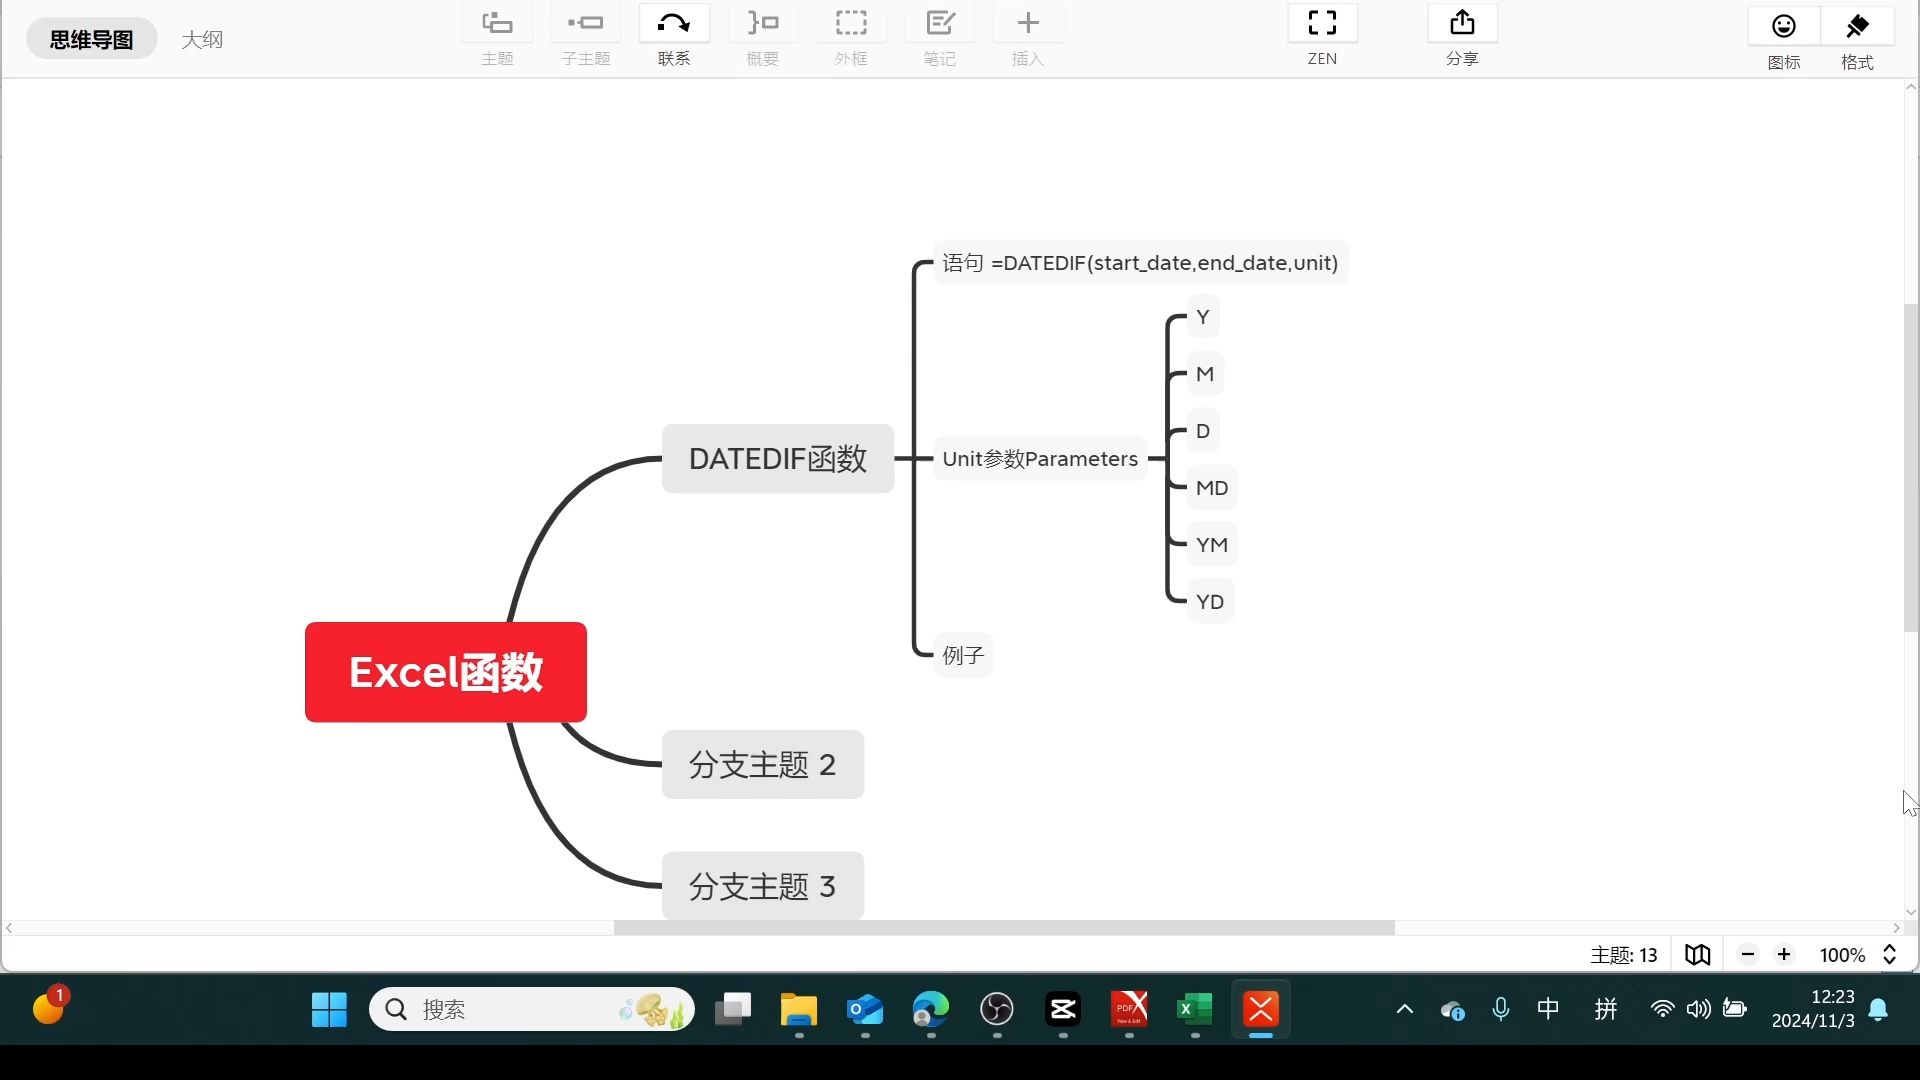Image resolution: width=1920 pixels, height=1080 pixels.
Task: Select the 例子 subtopic
Action: tap(963, 655)
